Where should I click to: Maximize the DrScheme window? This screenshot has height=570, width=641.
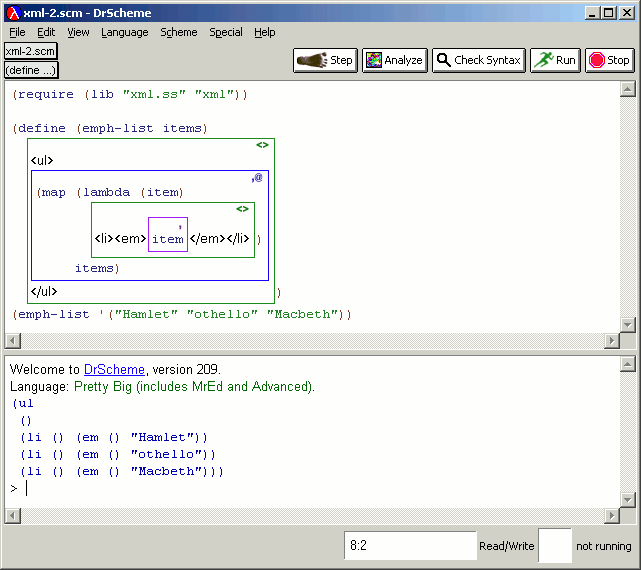608,13
